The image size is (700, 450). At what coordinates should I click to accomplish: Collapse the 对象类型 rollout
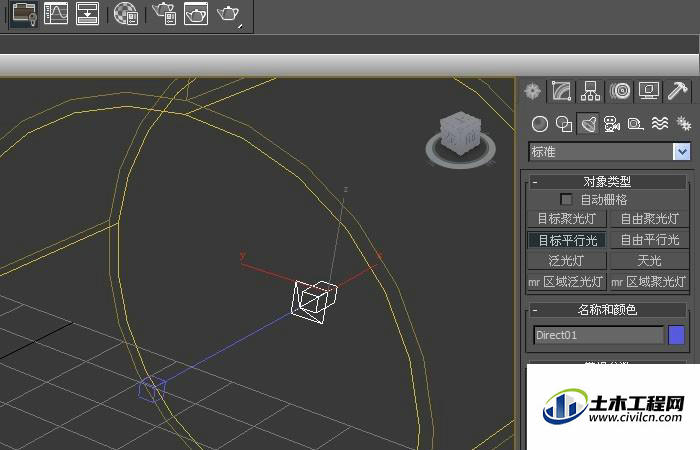[608, 182]
